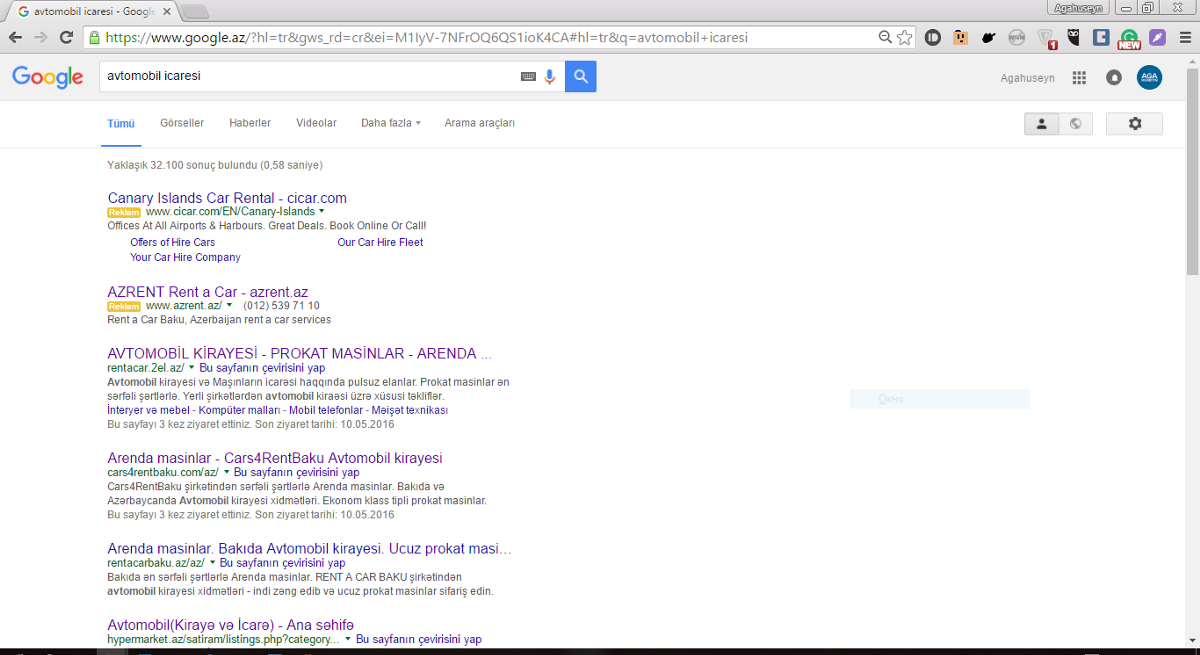Open the Google apps grid

1079,78
